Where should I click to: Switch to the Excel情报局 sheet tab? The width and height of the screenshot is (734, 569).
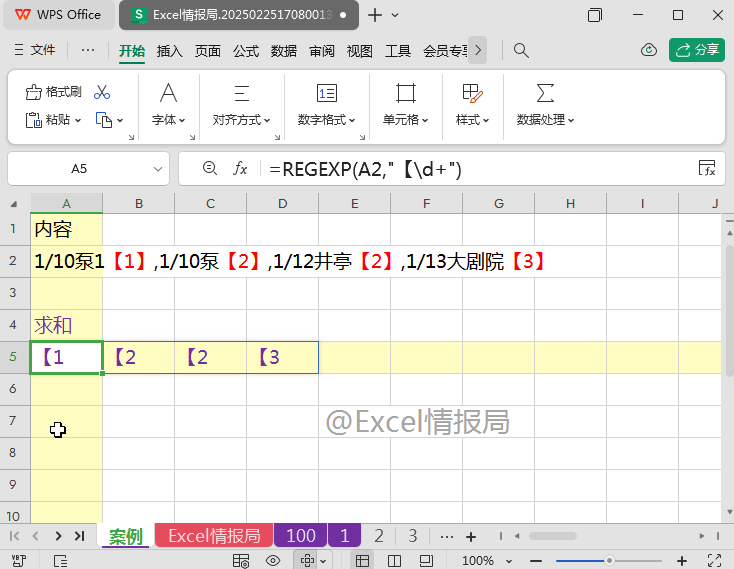[213, 536]
